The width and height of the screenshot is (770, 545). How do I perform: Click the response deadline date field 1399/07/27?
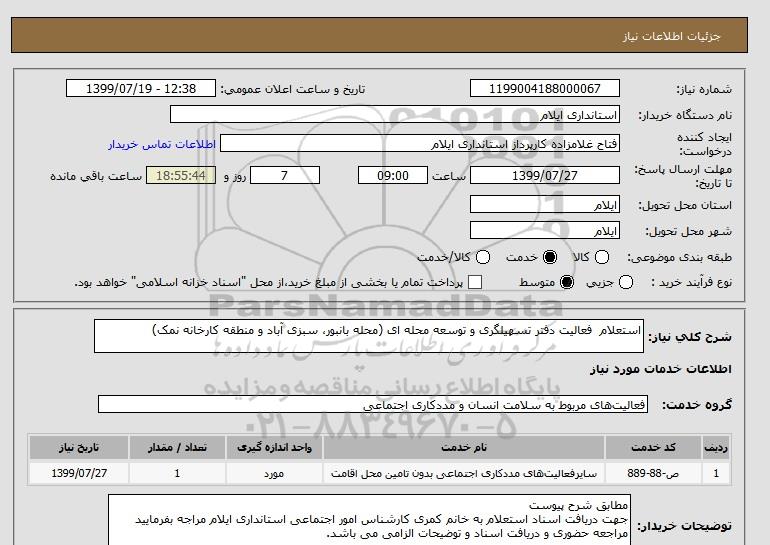[545, 175]
